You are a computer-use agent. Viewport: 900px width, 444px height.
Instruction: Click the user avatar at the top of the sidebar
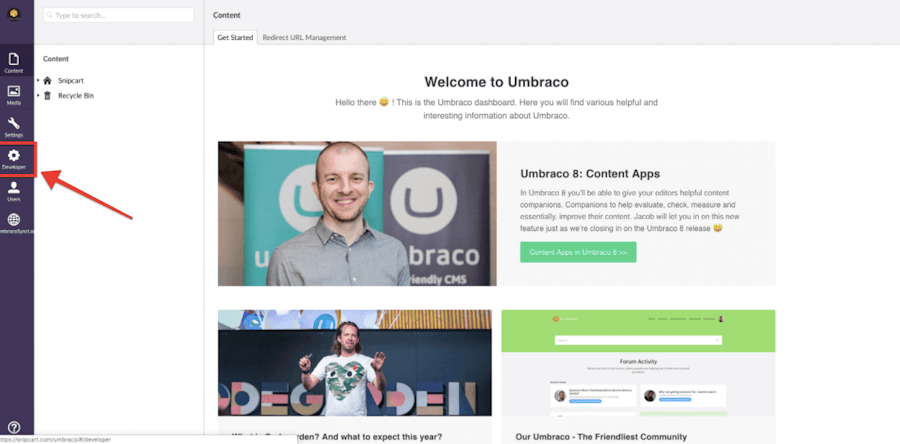pyautogui.click(x=14, y=13)
